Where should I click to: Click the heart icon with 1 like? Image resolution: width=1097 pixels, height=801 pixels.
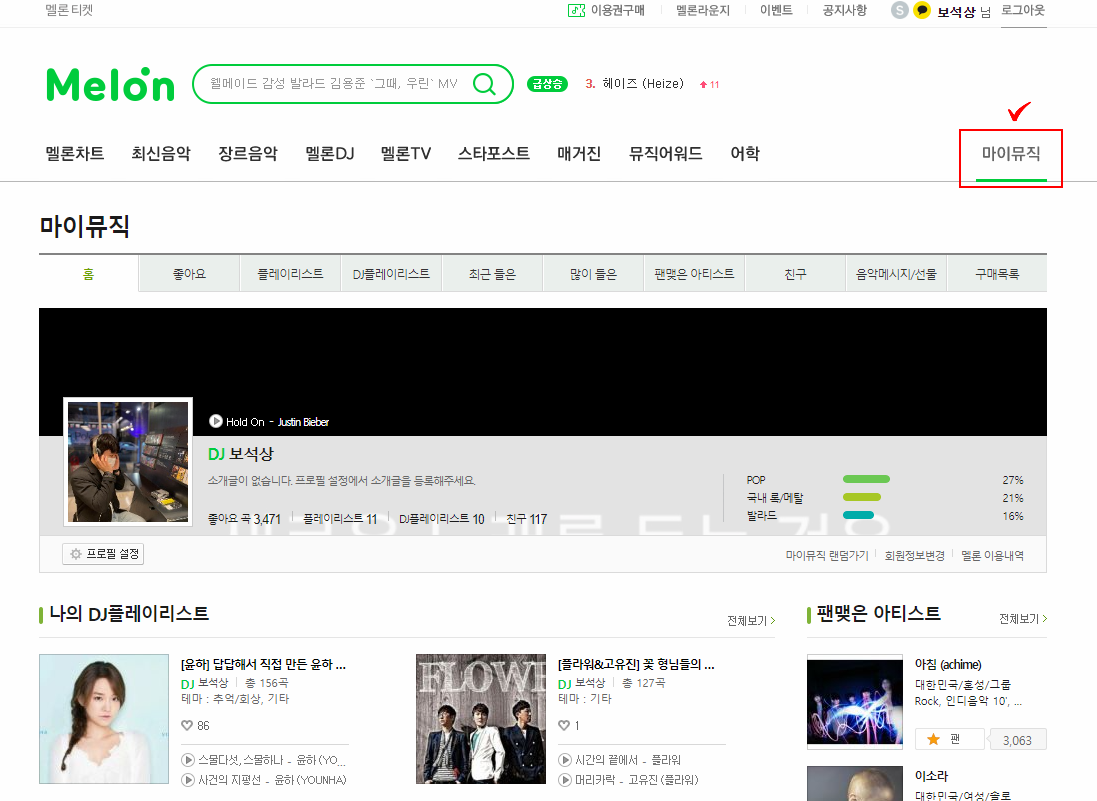(x=564, y=725)
